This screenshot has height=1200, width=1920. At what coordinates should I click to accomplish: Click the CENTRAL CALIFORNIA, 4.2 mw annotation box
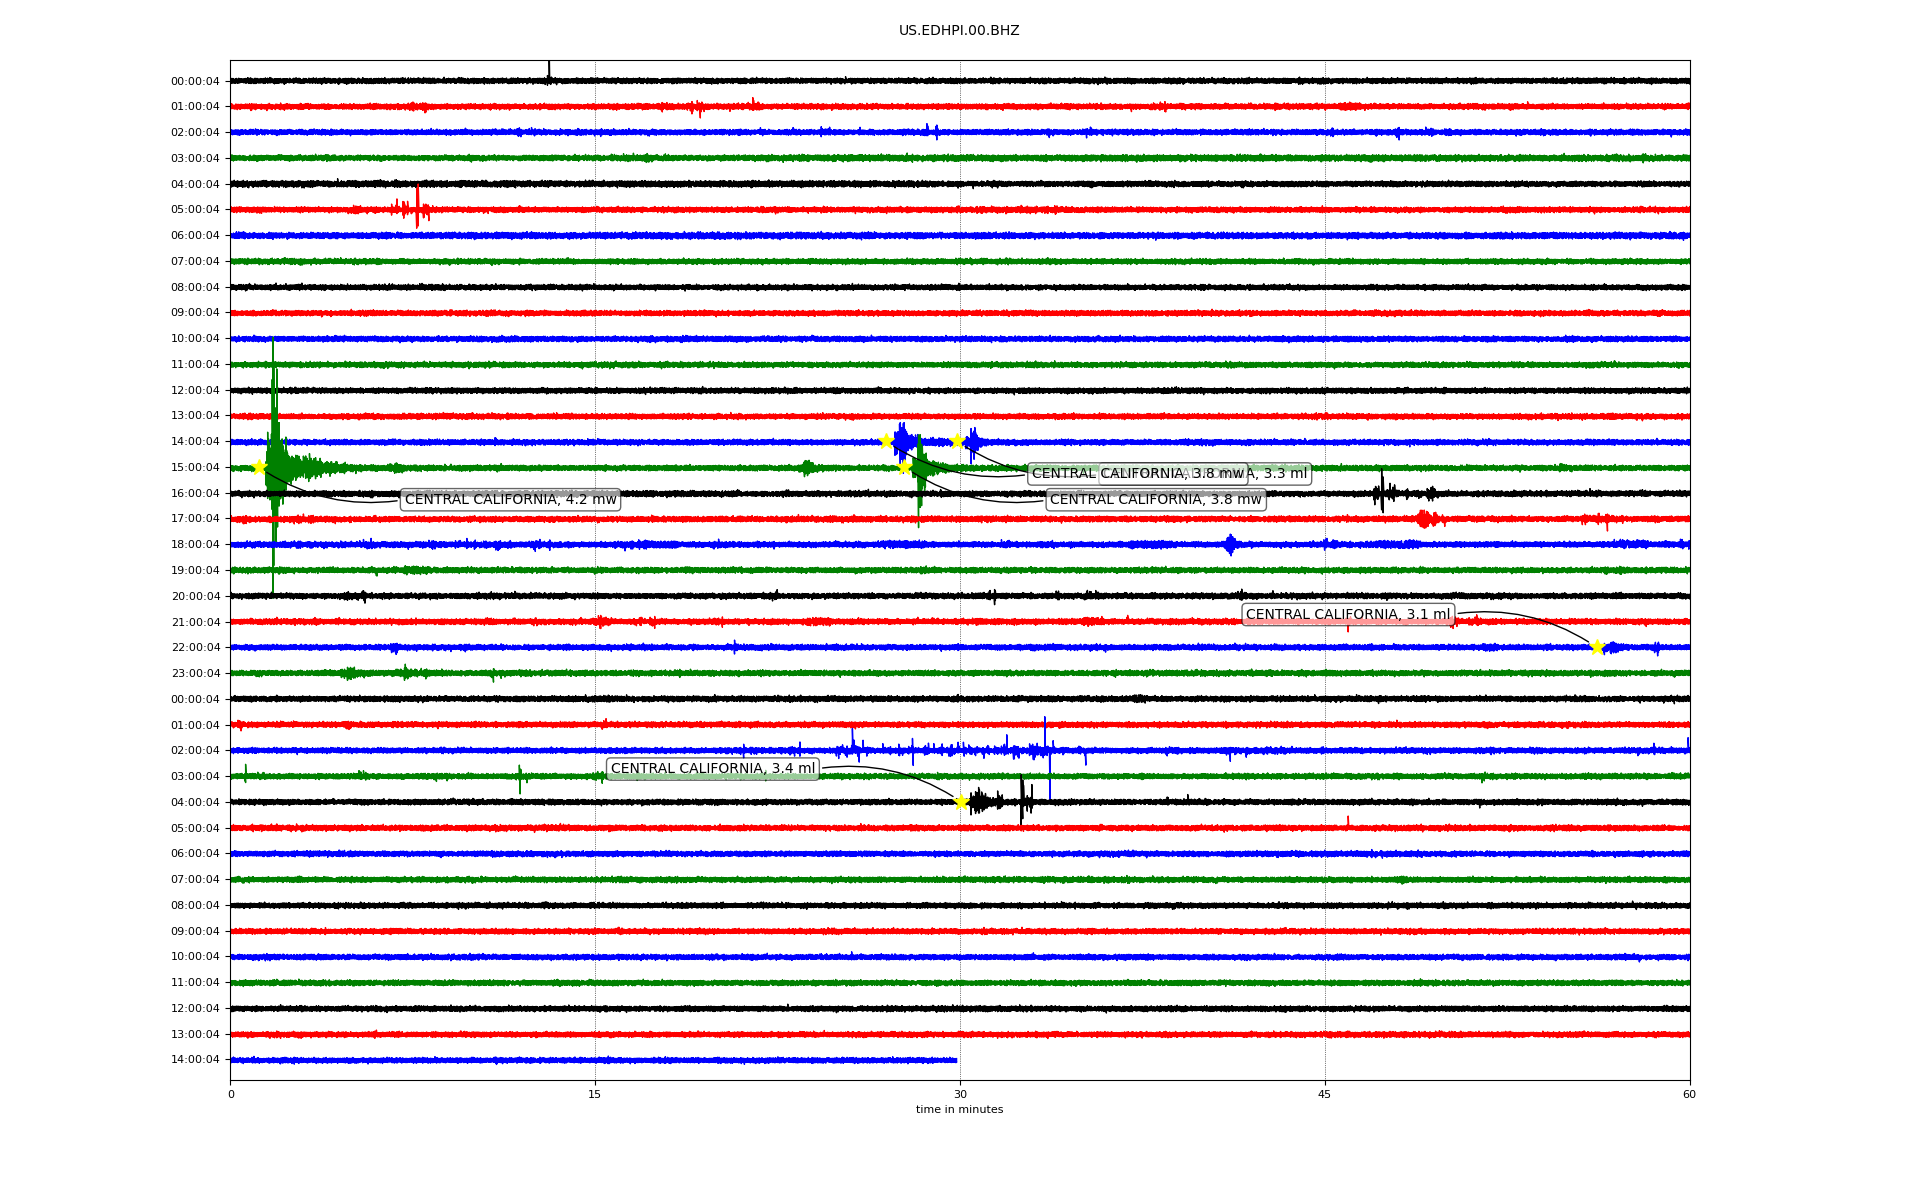pyautogui.click(x=510, y=499)
